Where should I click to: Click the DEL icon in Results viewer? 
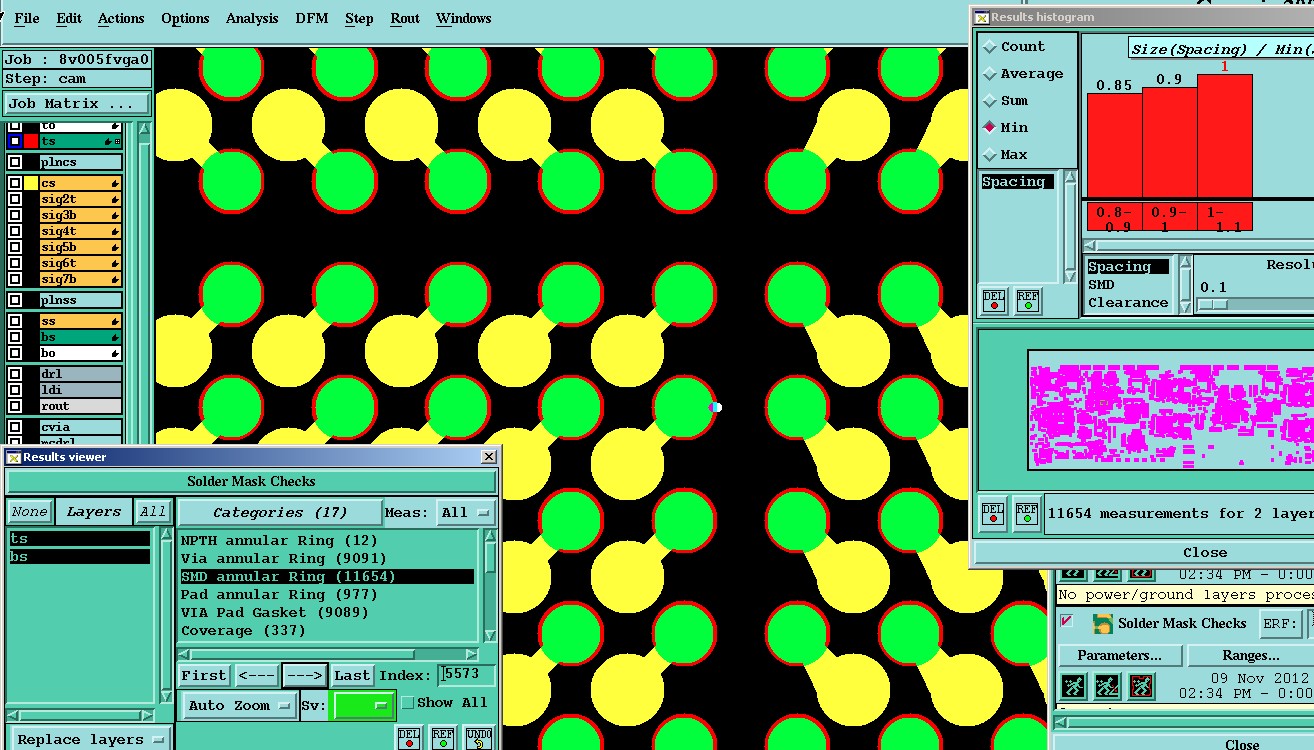click(409, 738)
